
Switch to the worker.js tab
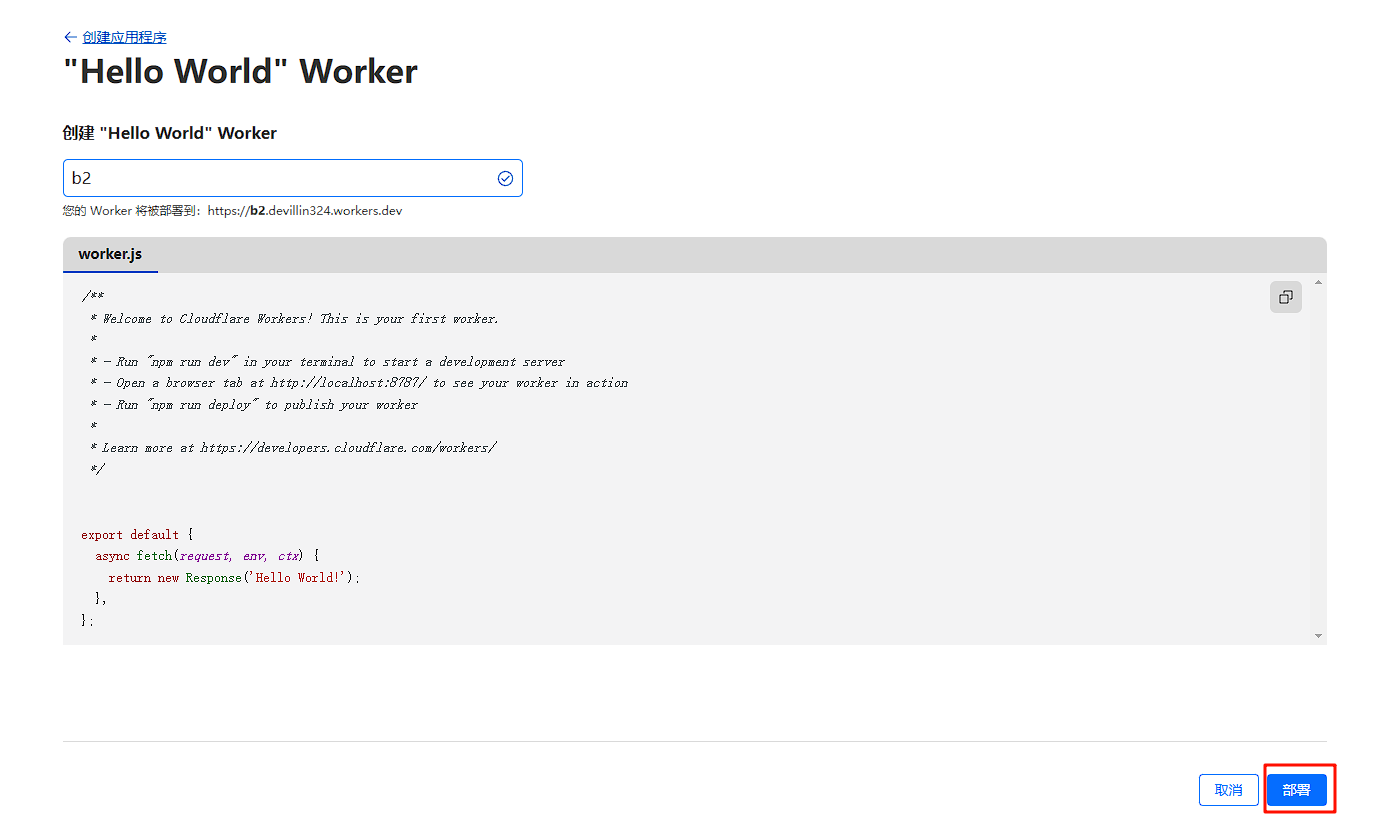tap(110, 254)
